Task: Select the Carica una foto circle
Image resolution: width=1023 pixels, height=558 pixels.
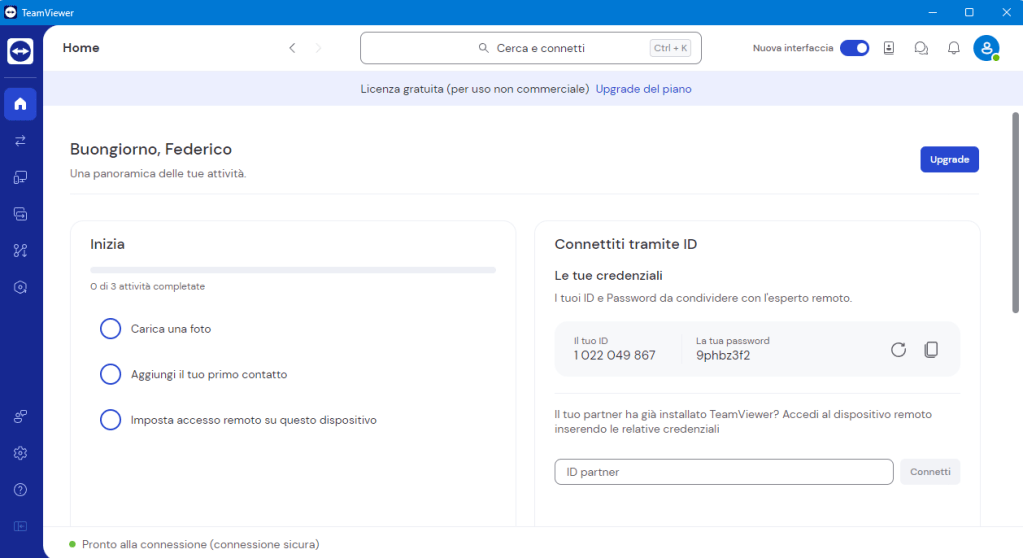Action: 110,328
